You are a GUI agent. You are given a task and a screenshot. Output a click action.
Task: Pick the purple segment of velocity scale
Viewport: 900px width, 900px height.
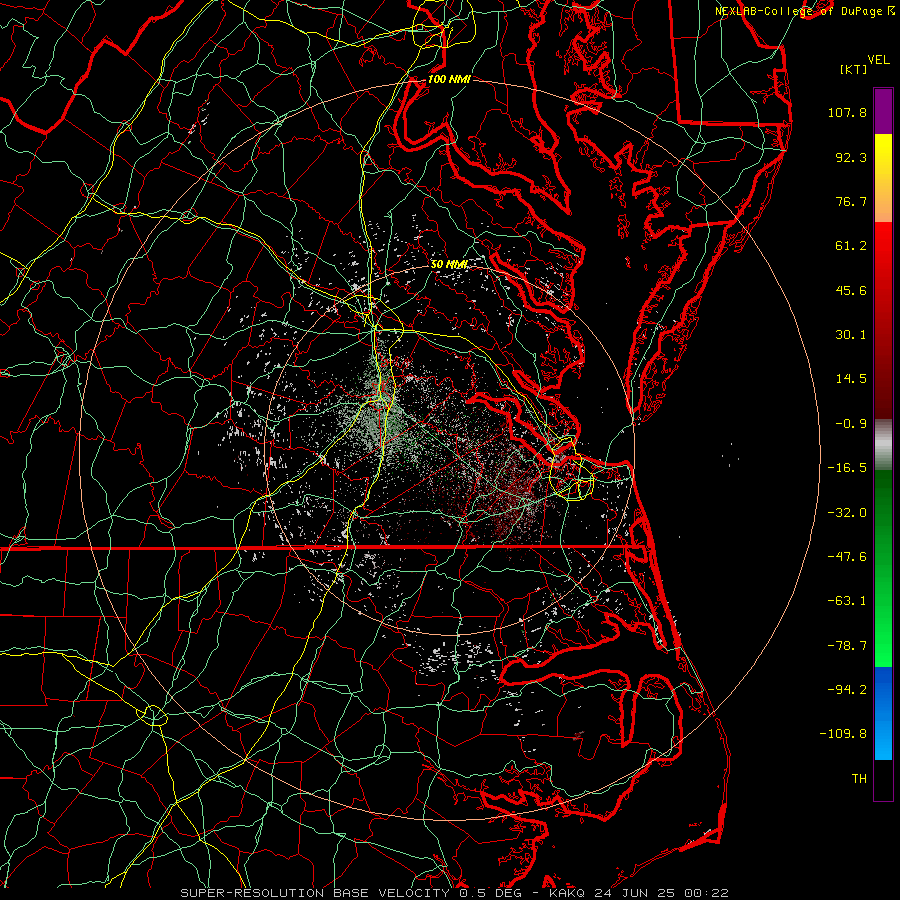pos(883,111)
